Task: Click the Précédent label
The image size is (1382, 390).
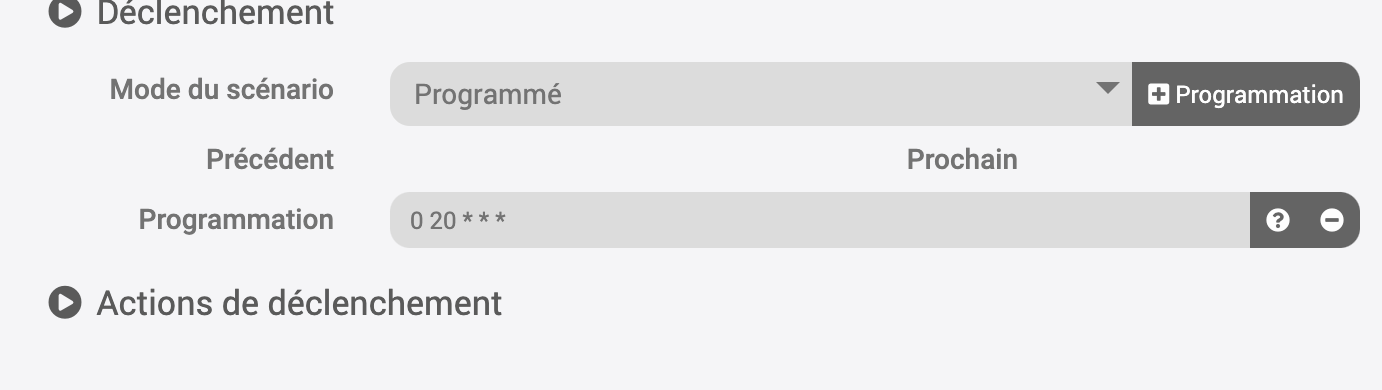Action: click(x=270, y=159)
